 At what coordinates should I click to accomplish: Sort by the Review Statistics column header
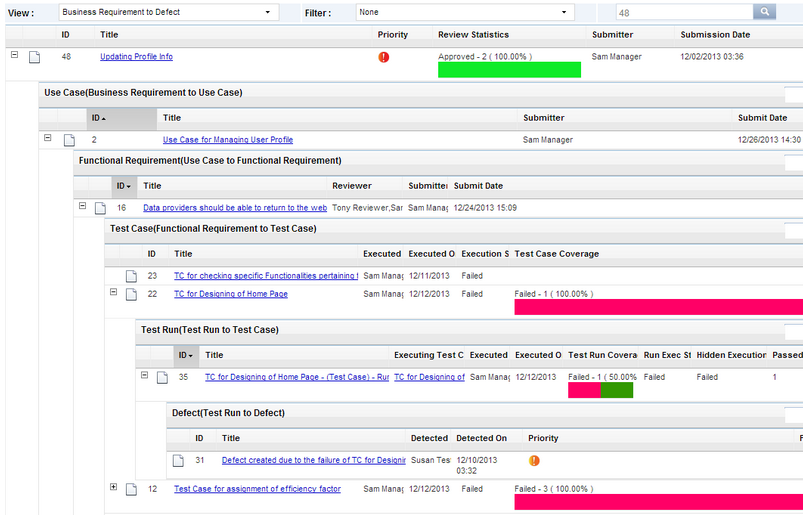pyautogui.click(x=473, y=35)
